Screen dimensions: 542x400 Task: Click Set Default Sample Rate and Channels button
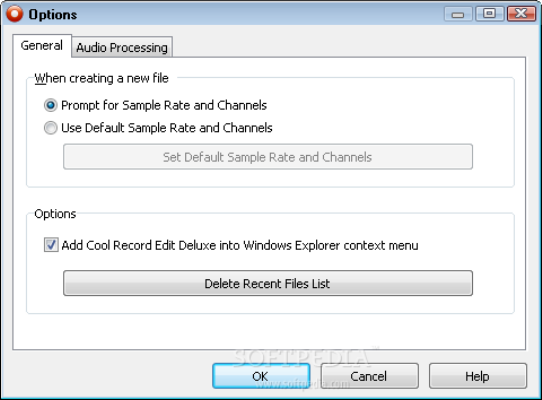coord(268,157)
